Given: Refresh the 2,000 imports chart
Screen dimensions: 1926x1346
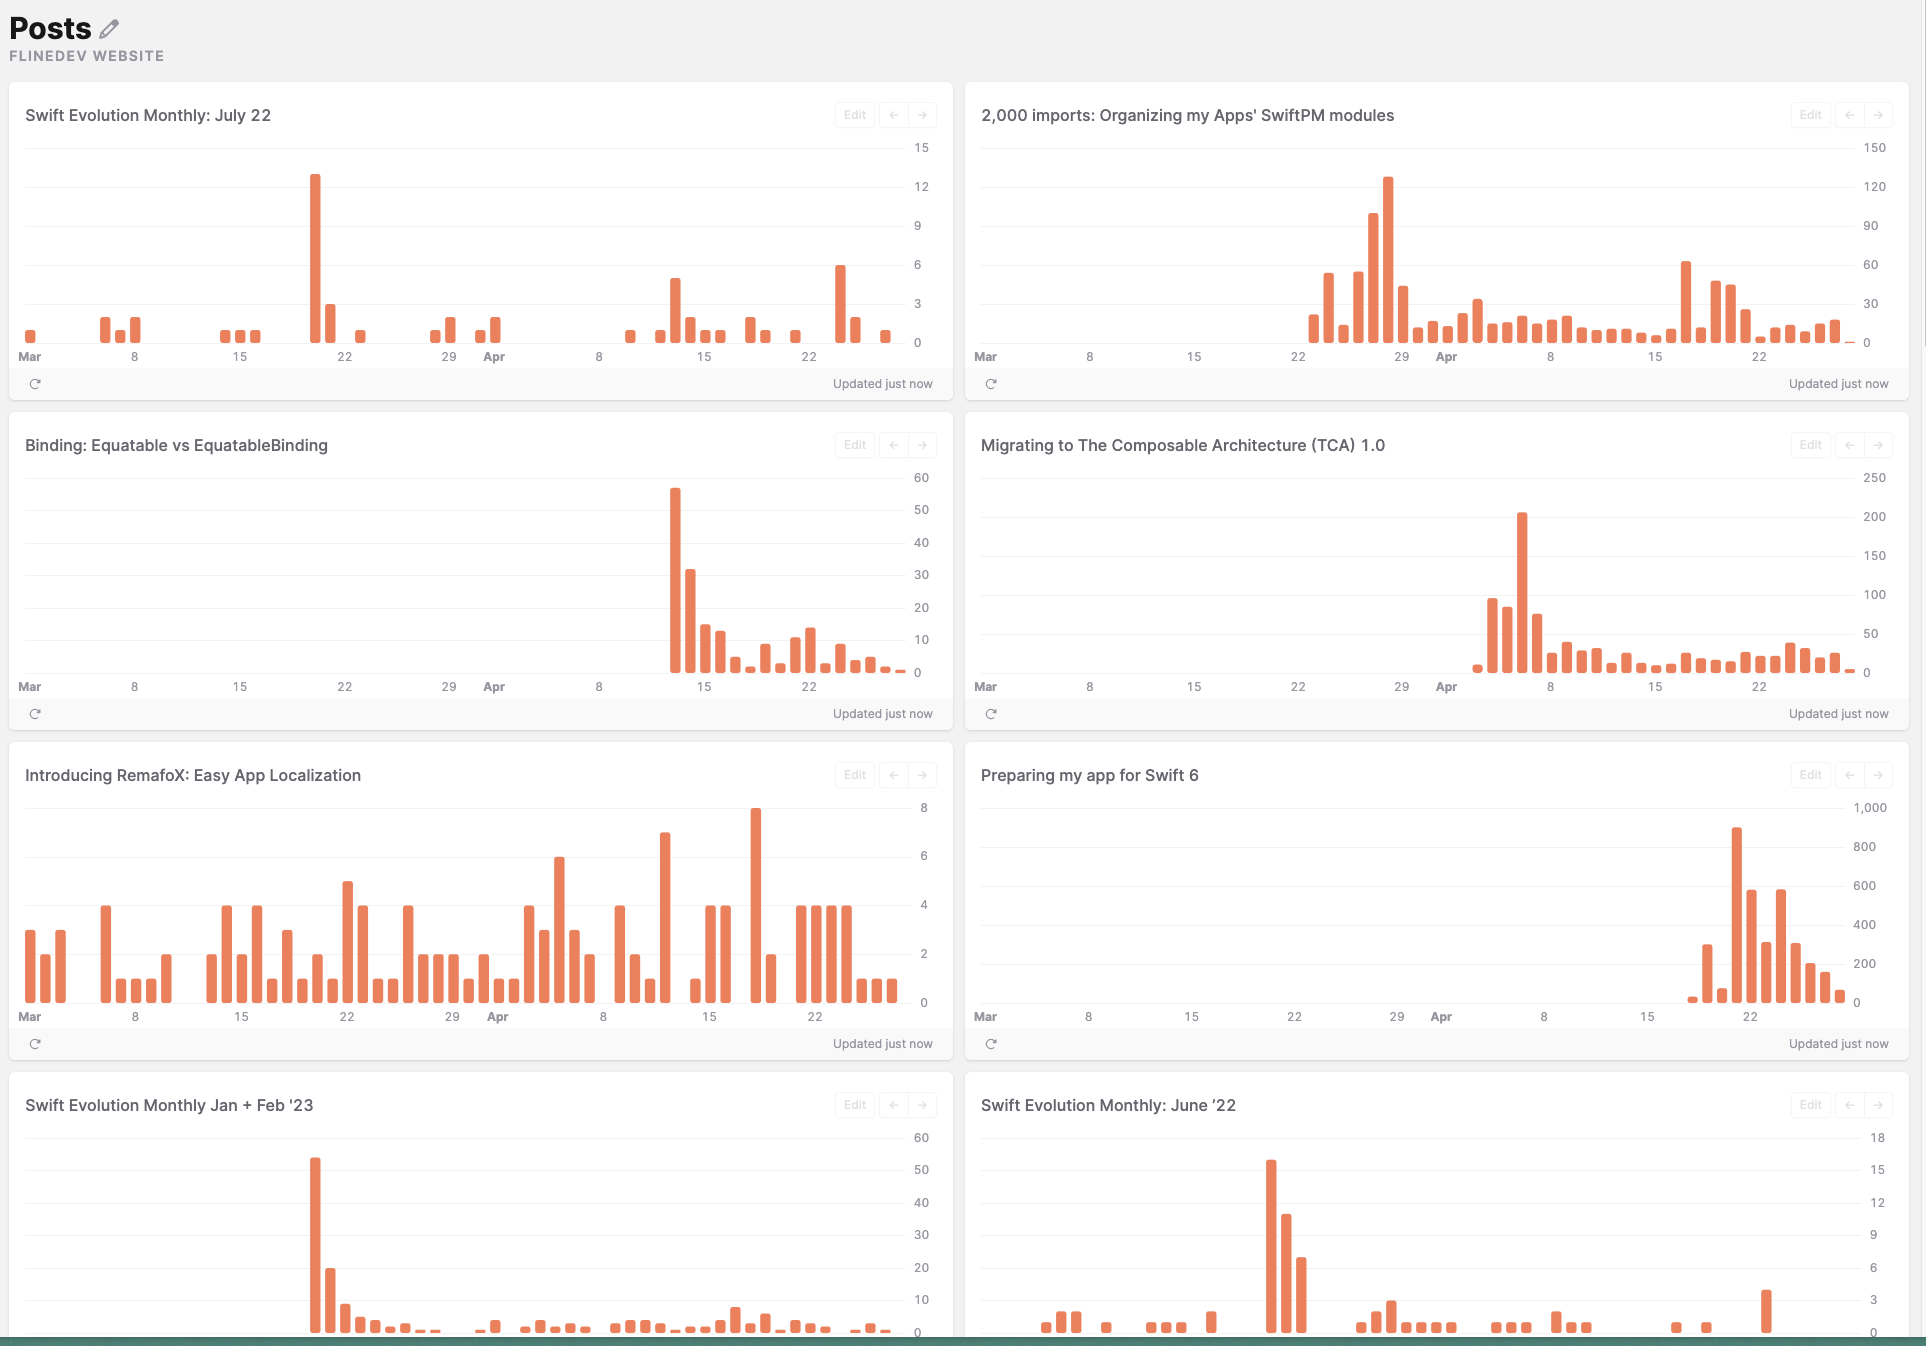Looking at the screenshot, I should pos(991,384).
